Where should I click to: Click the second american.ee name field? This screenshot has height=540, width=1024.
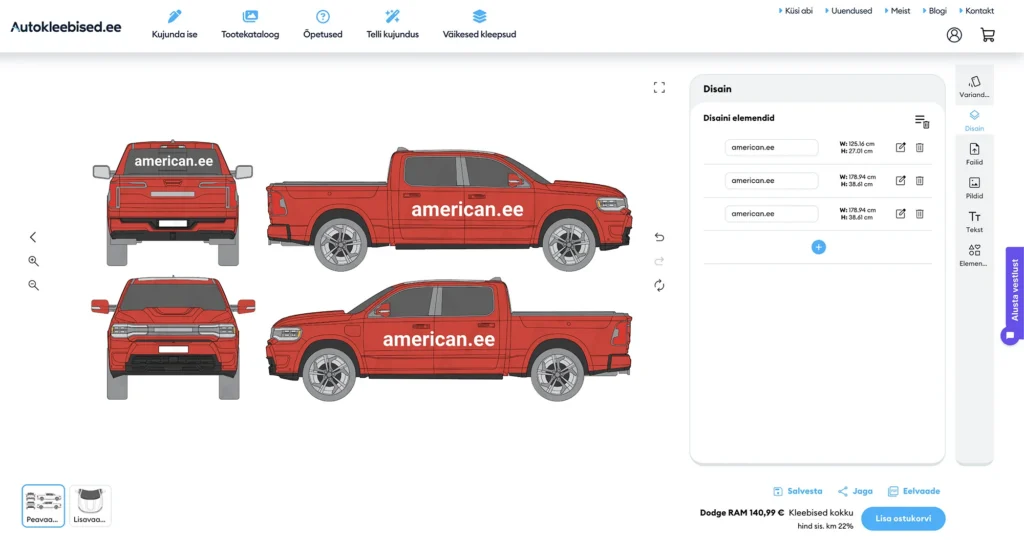pos(771,180)
